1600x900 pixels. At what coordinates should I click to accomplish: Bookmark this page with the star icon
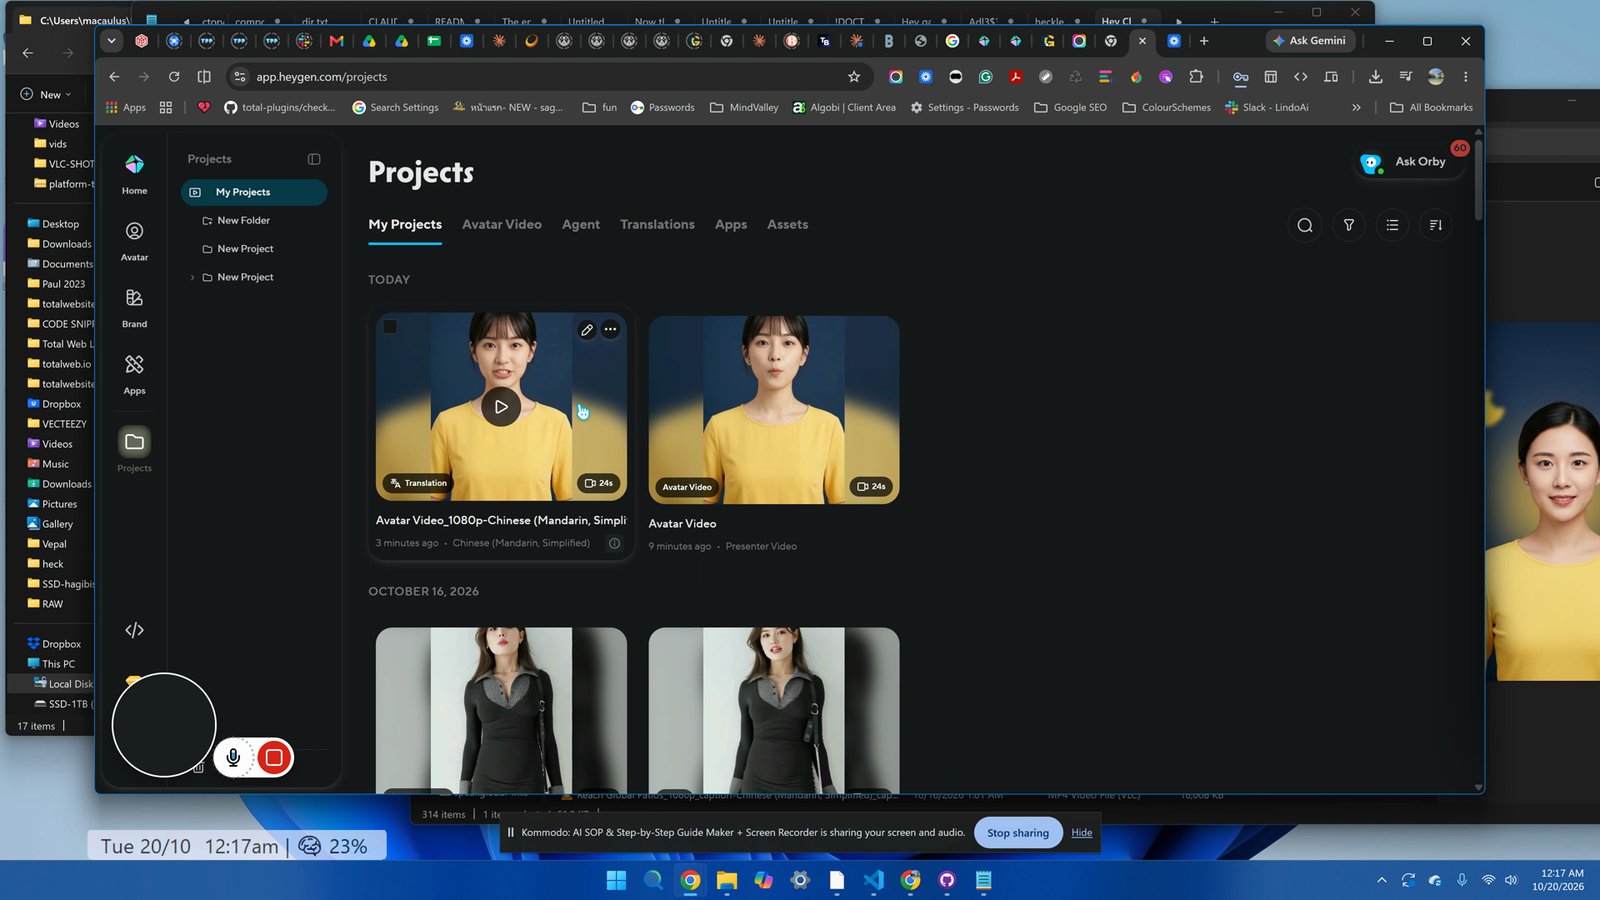853,77
